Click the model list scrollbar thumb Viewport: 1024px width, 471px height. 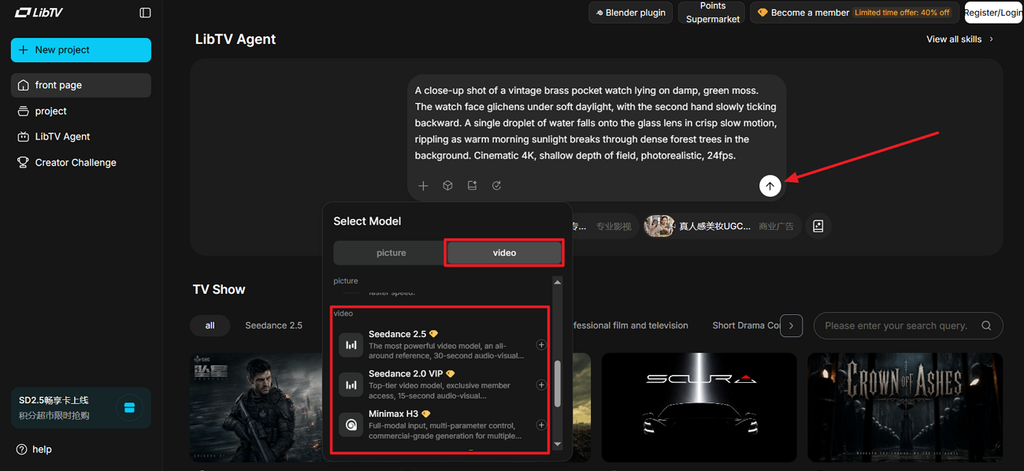557,383
